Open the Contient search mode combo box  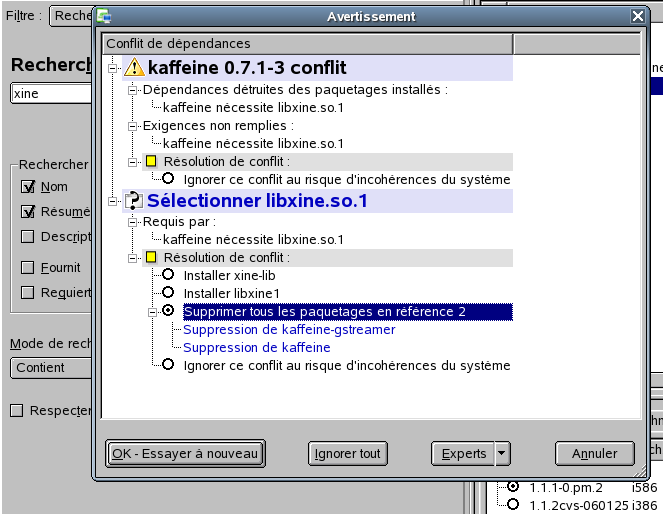(x=51, y=368)
